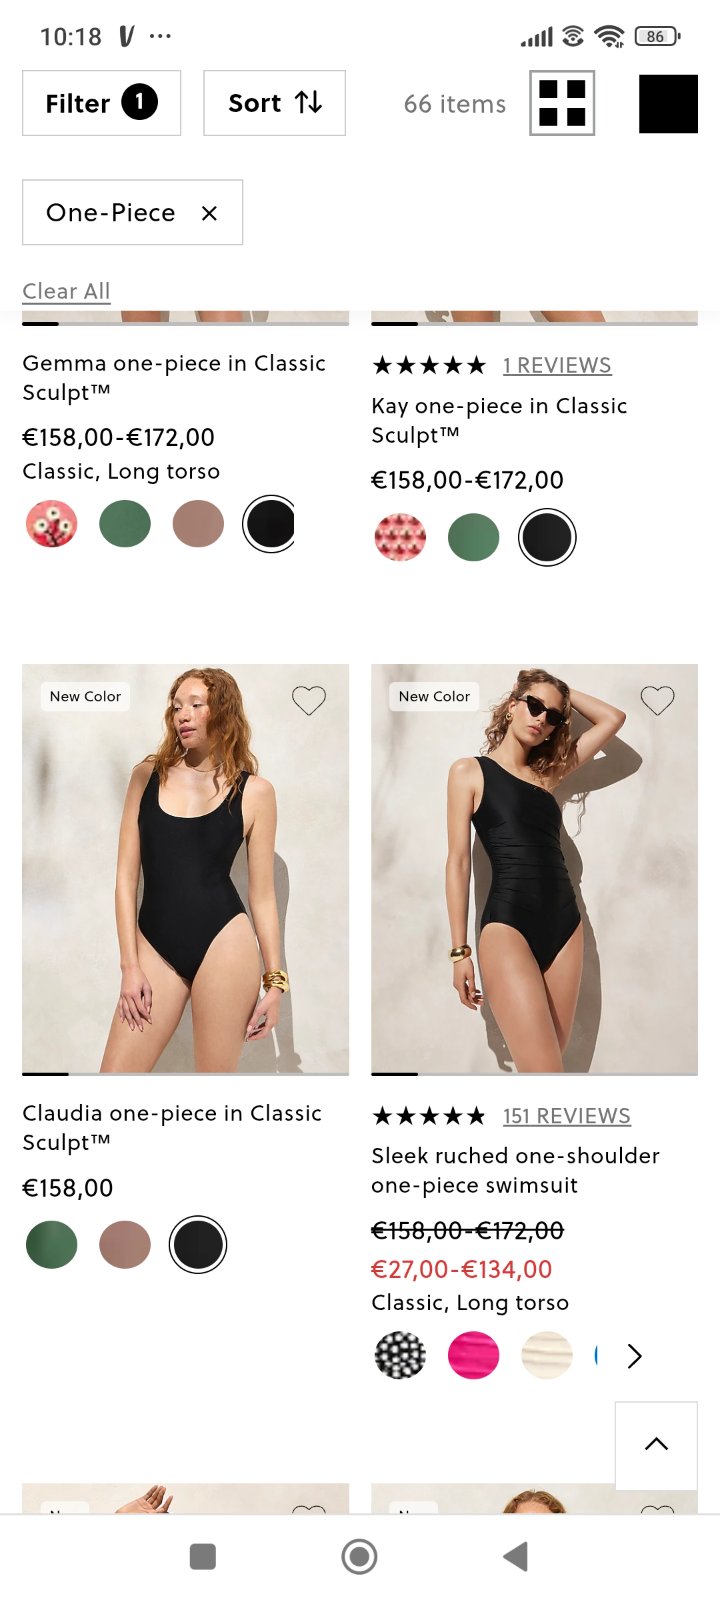
Task: Favorite the Claudia one-piece with heart icon
Action: point(309,700)
